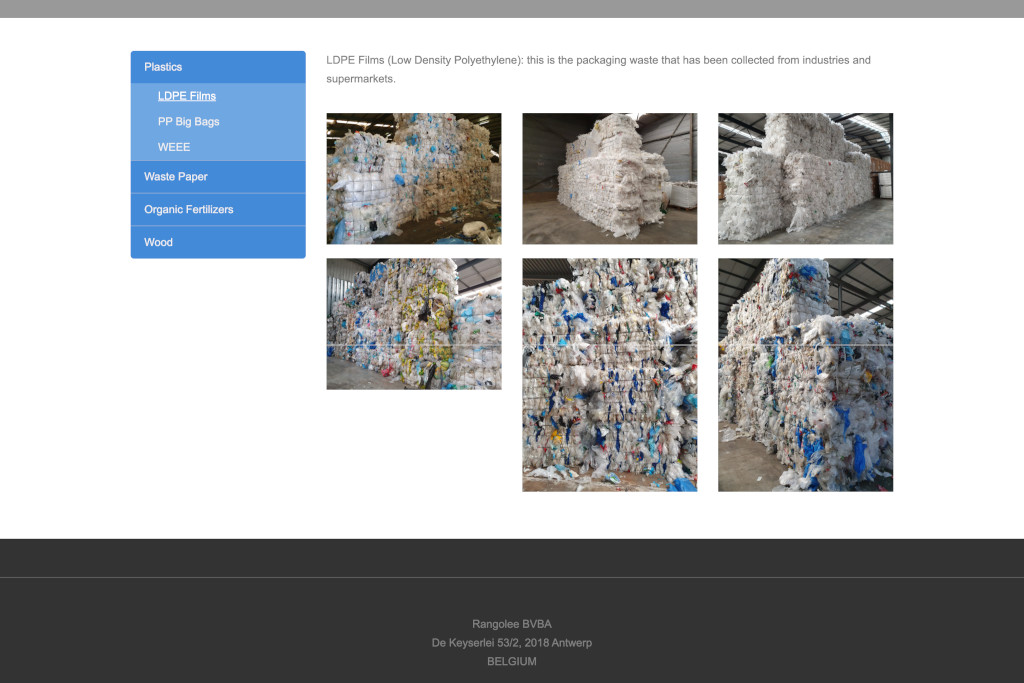1024x683 pixels.
Task: Click the Rangolee BVBA company name
Action: coord(511,623)
